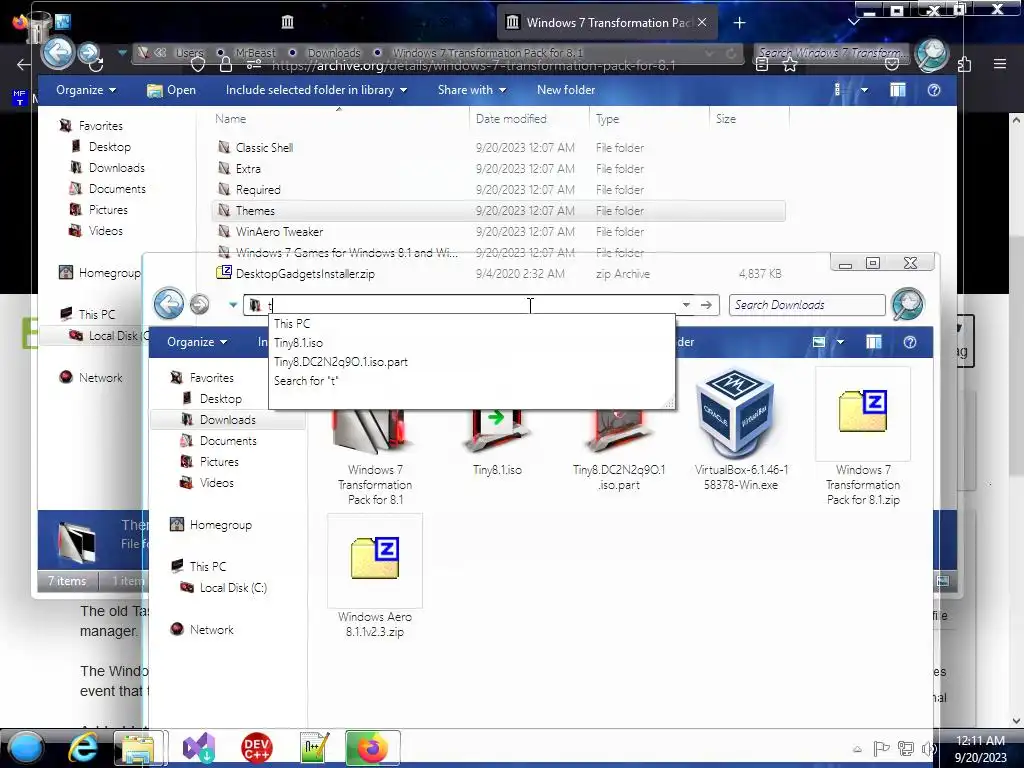Select Windows 7 Transformation Pack for 8.1.zip
Viewport: 1024px width, 768px height.
tap(863, 436)
